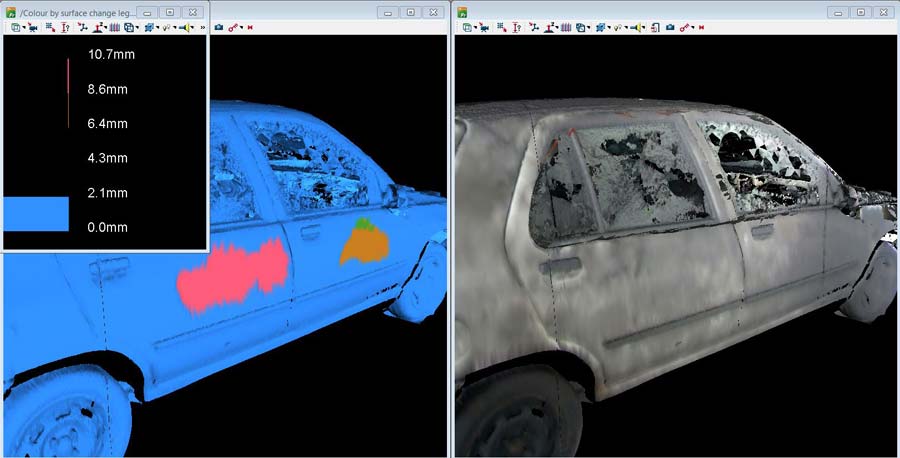Click the red link icon in middle window toolbar
Viewport: 900px width, 458px height.
(232, 28)
